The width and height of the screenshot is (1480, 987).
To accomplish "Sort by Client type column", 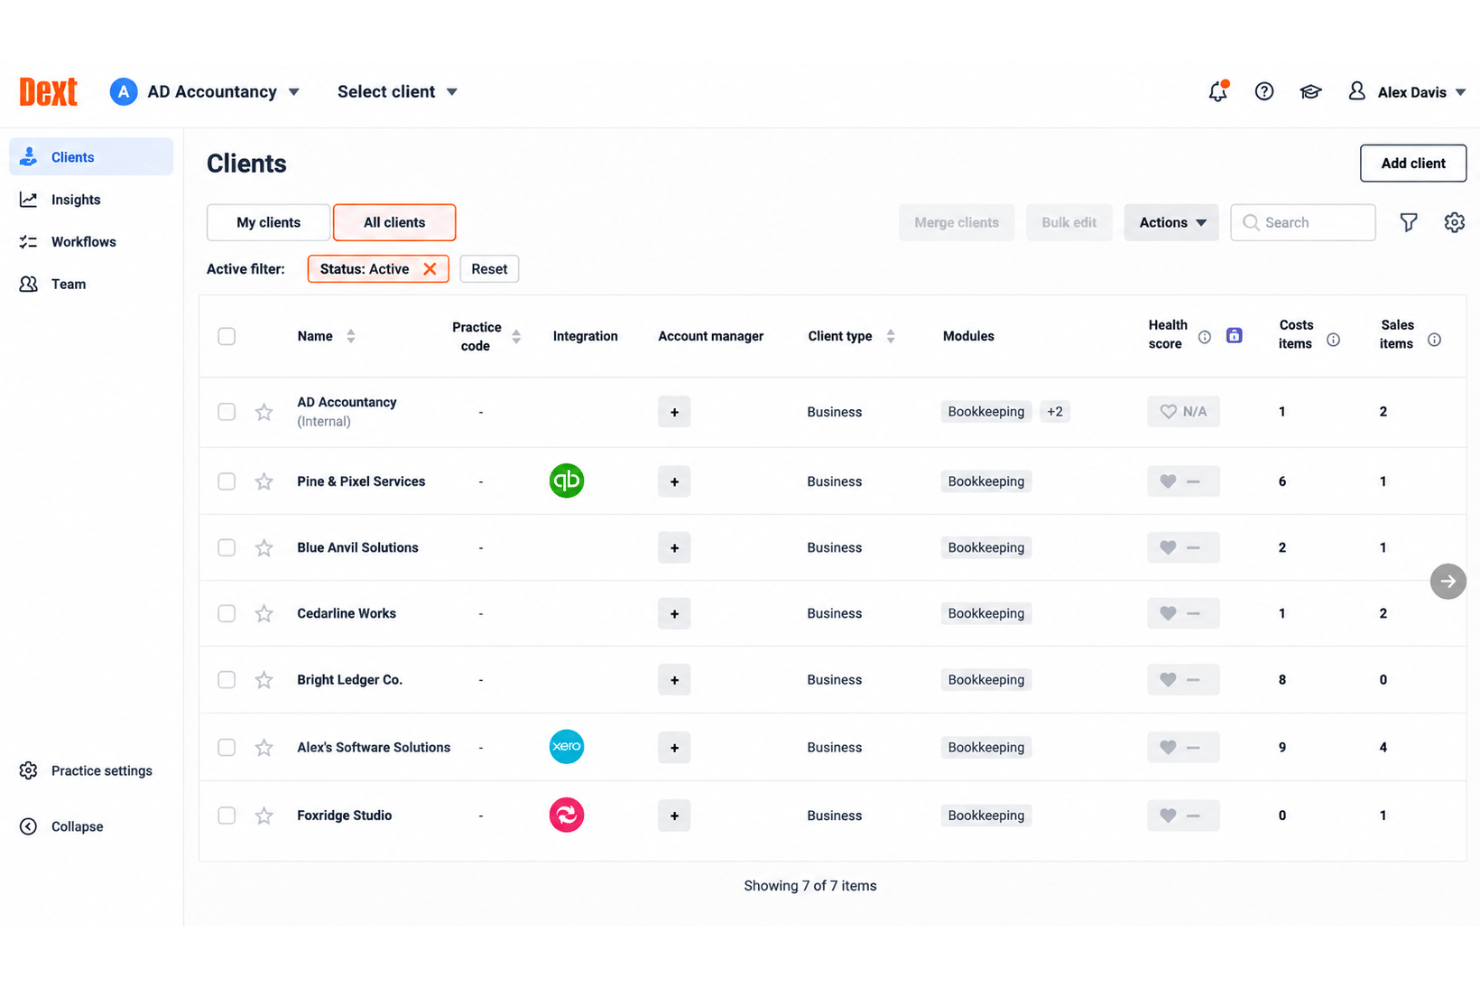I will click(x=890, y=336).
